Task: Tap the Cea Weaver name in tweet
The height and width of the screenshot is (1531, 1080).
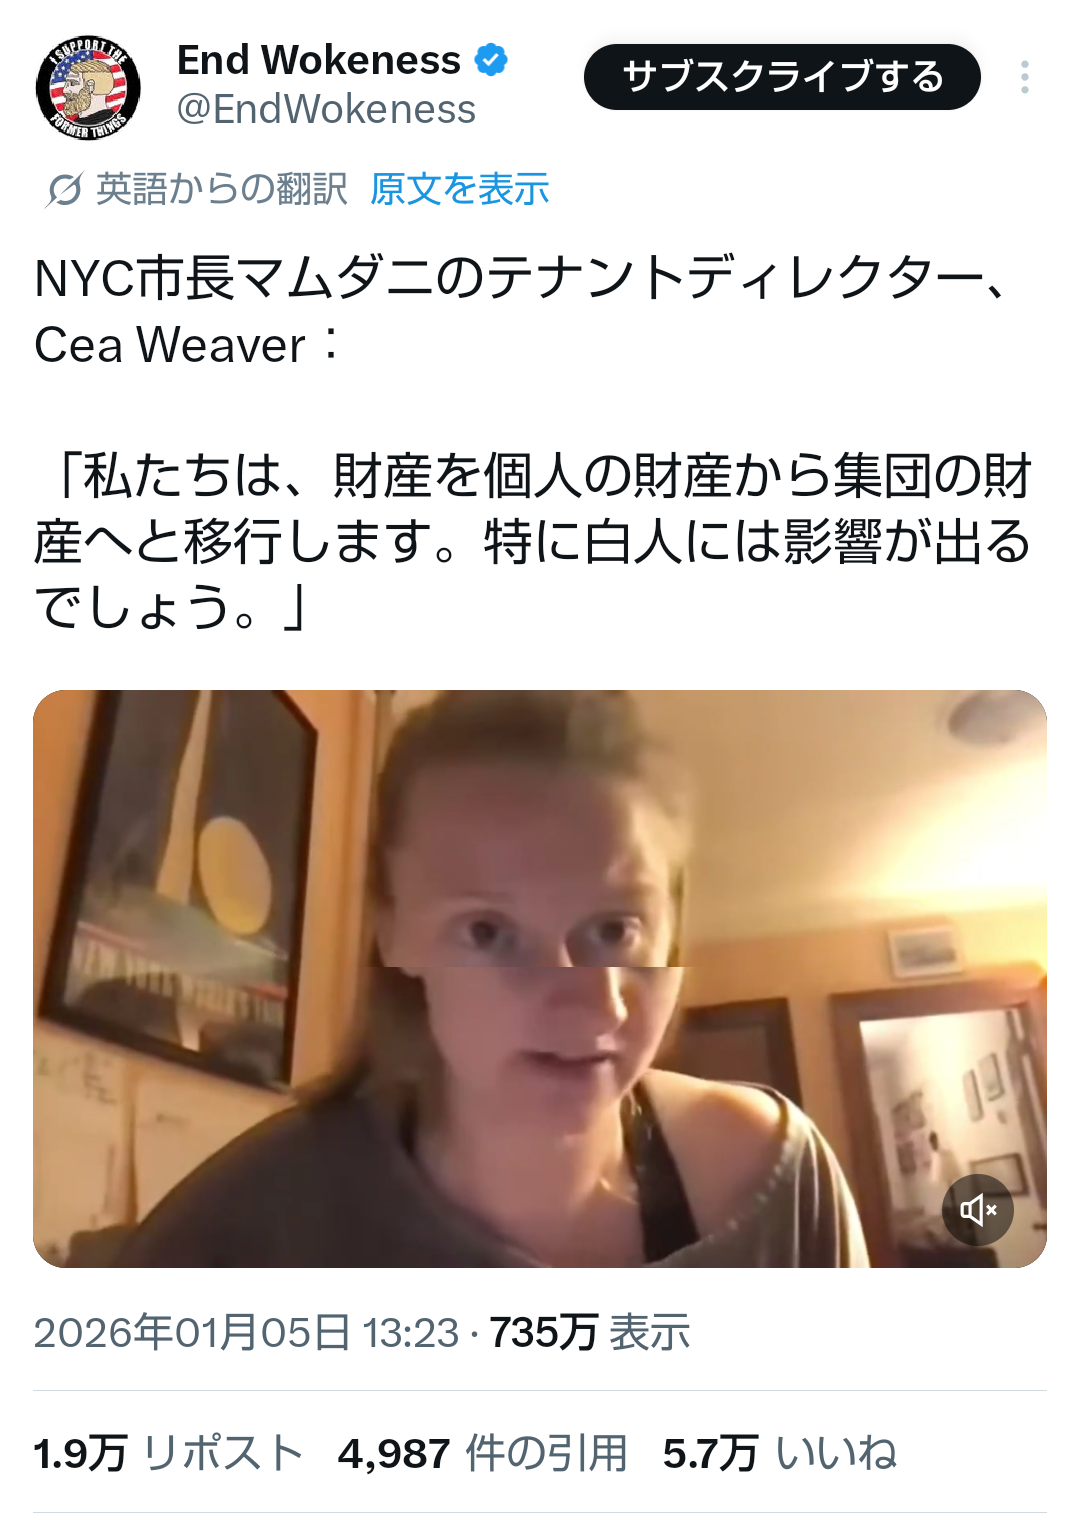Action: [170, 345]
